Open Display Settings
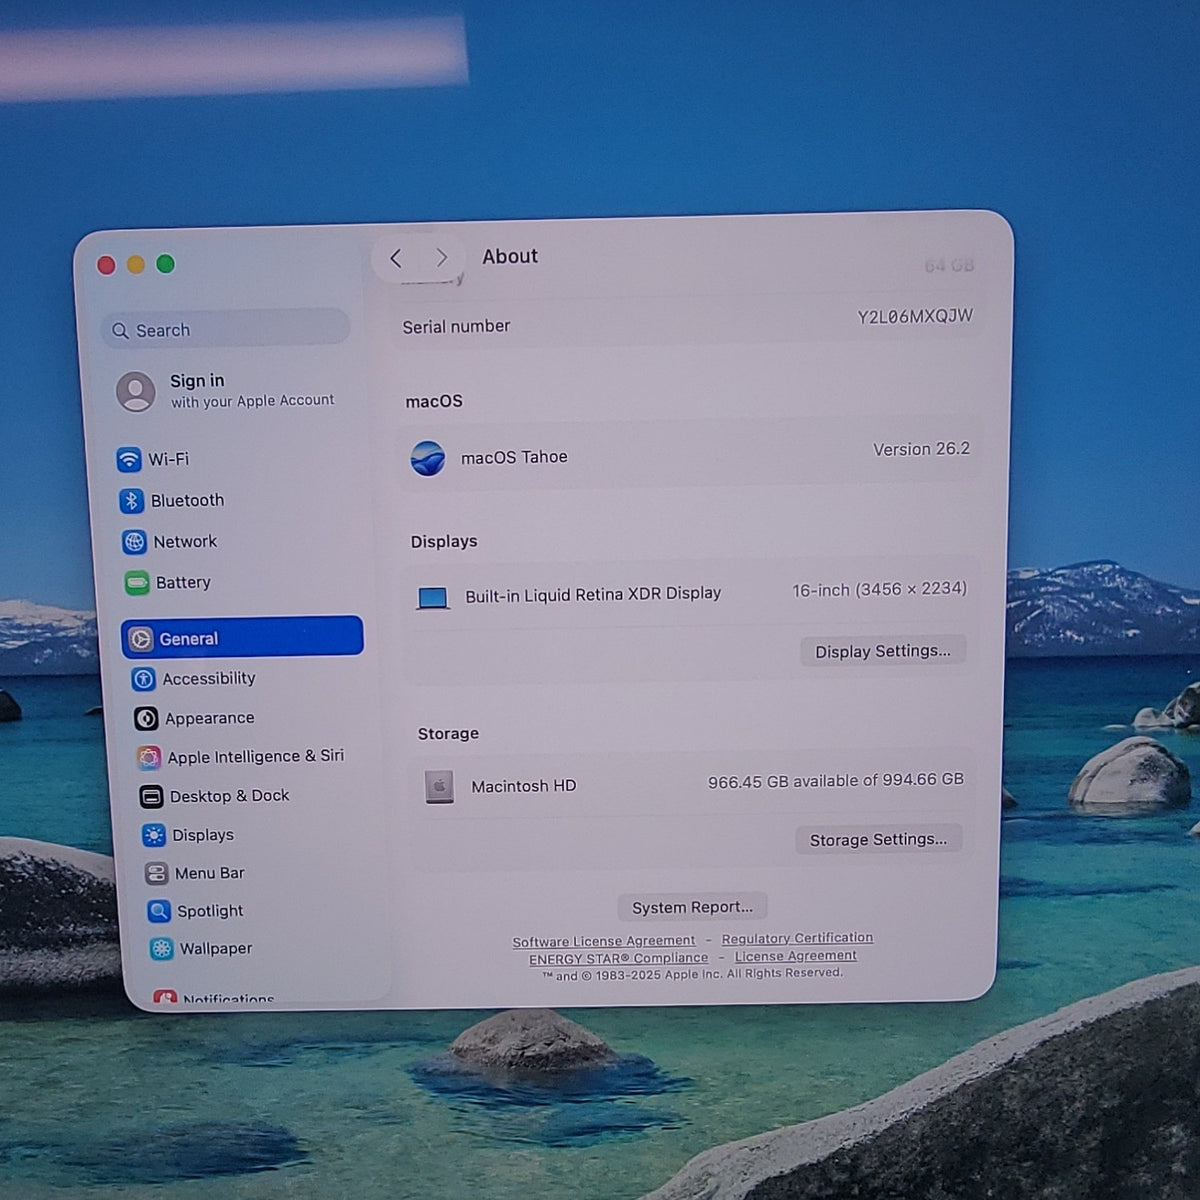This screenshot has width=1200, height=1200. (883, 651)
